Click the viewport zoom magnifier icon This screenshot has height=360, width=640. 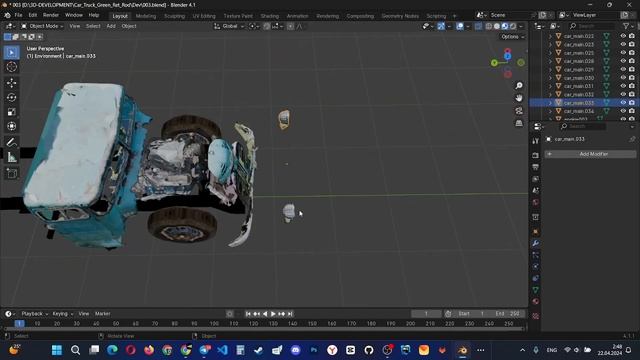click(519, 86)
